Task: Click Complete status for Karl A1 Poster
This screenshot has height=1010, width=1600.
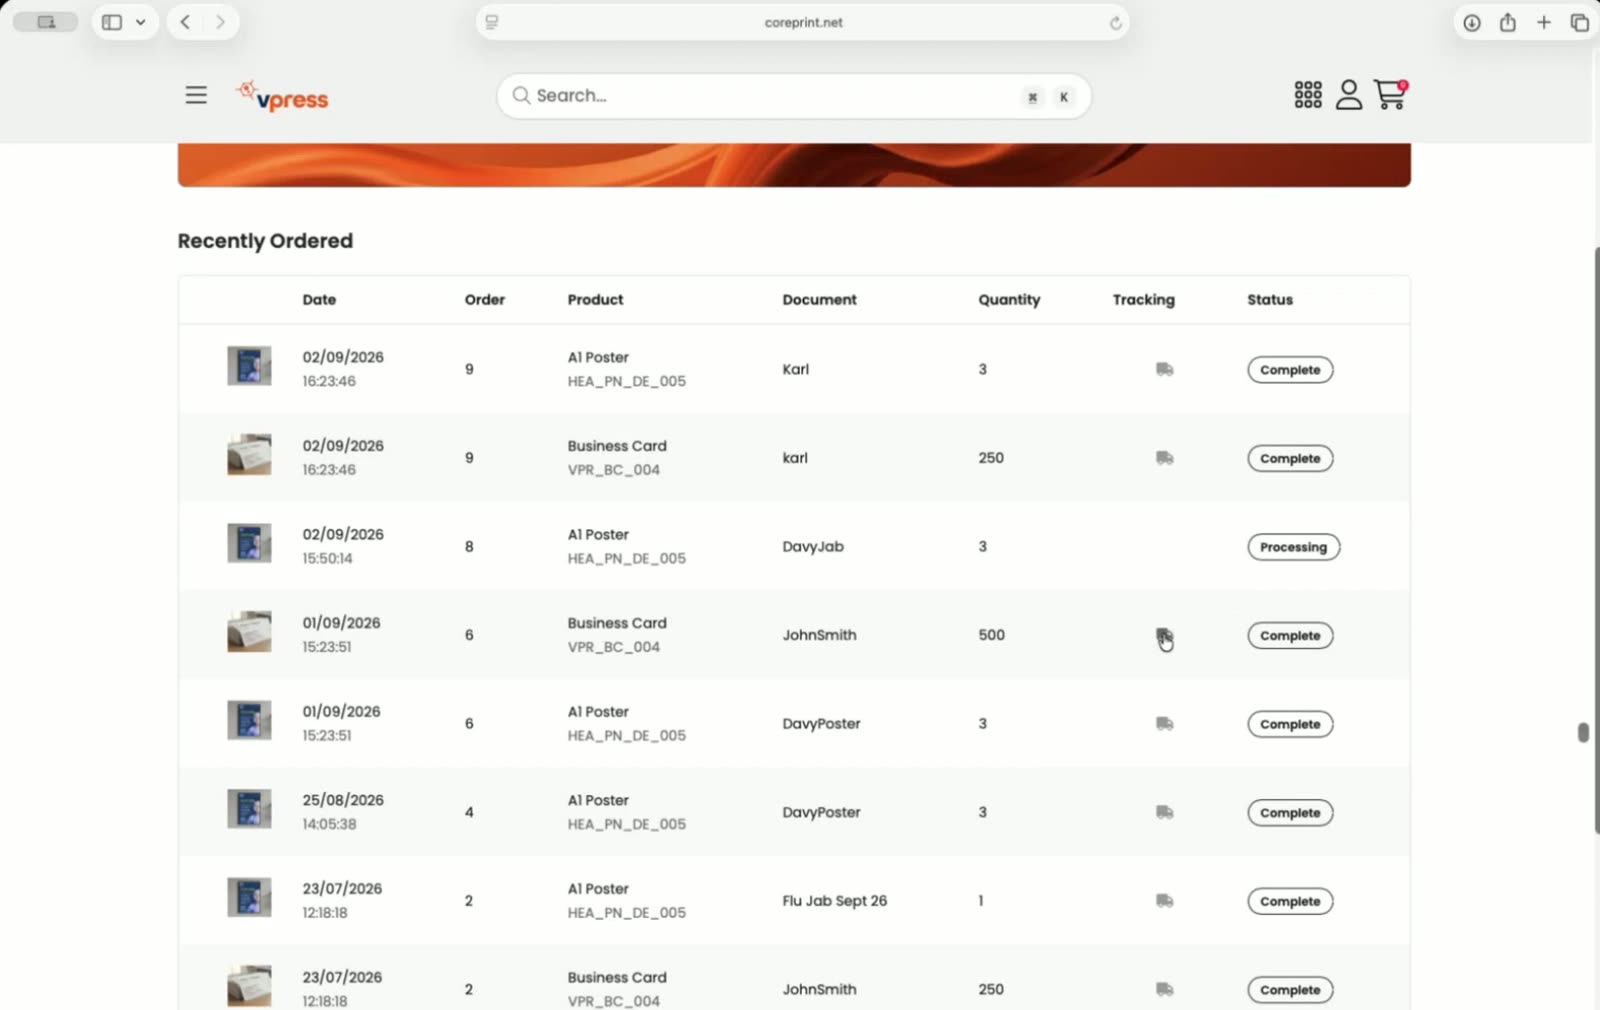Action: (1290, 370)
